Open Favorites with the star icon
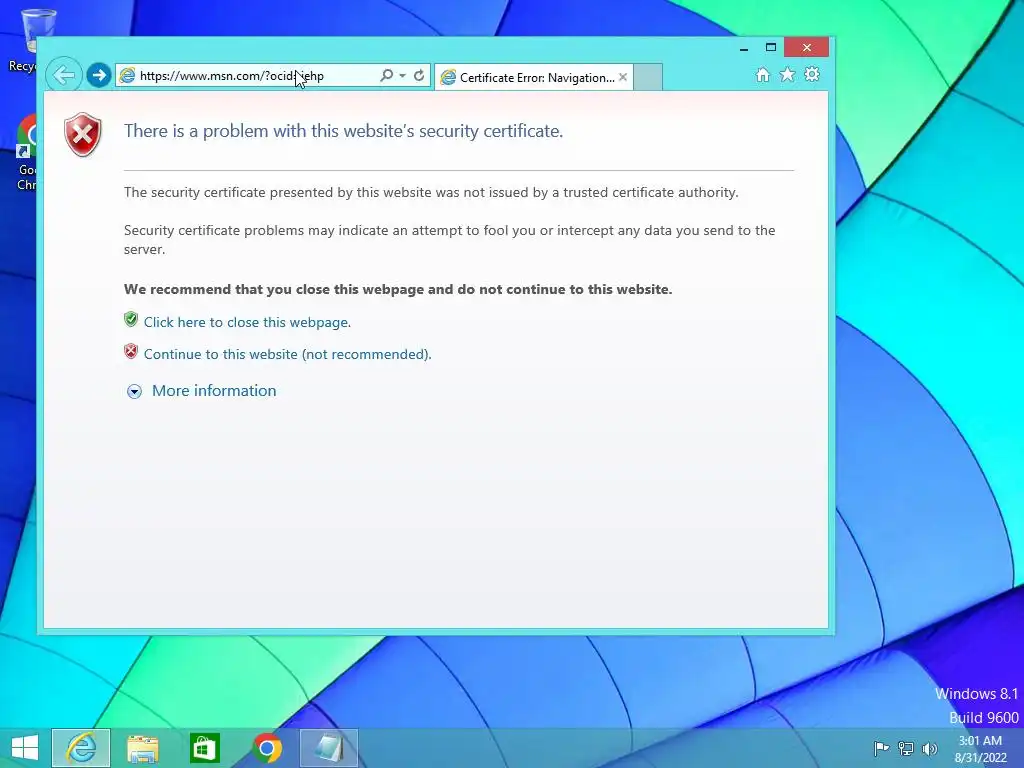The width and height of the screenshot is (1024, 768). [788, 74]
